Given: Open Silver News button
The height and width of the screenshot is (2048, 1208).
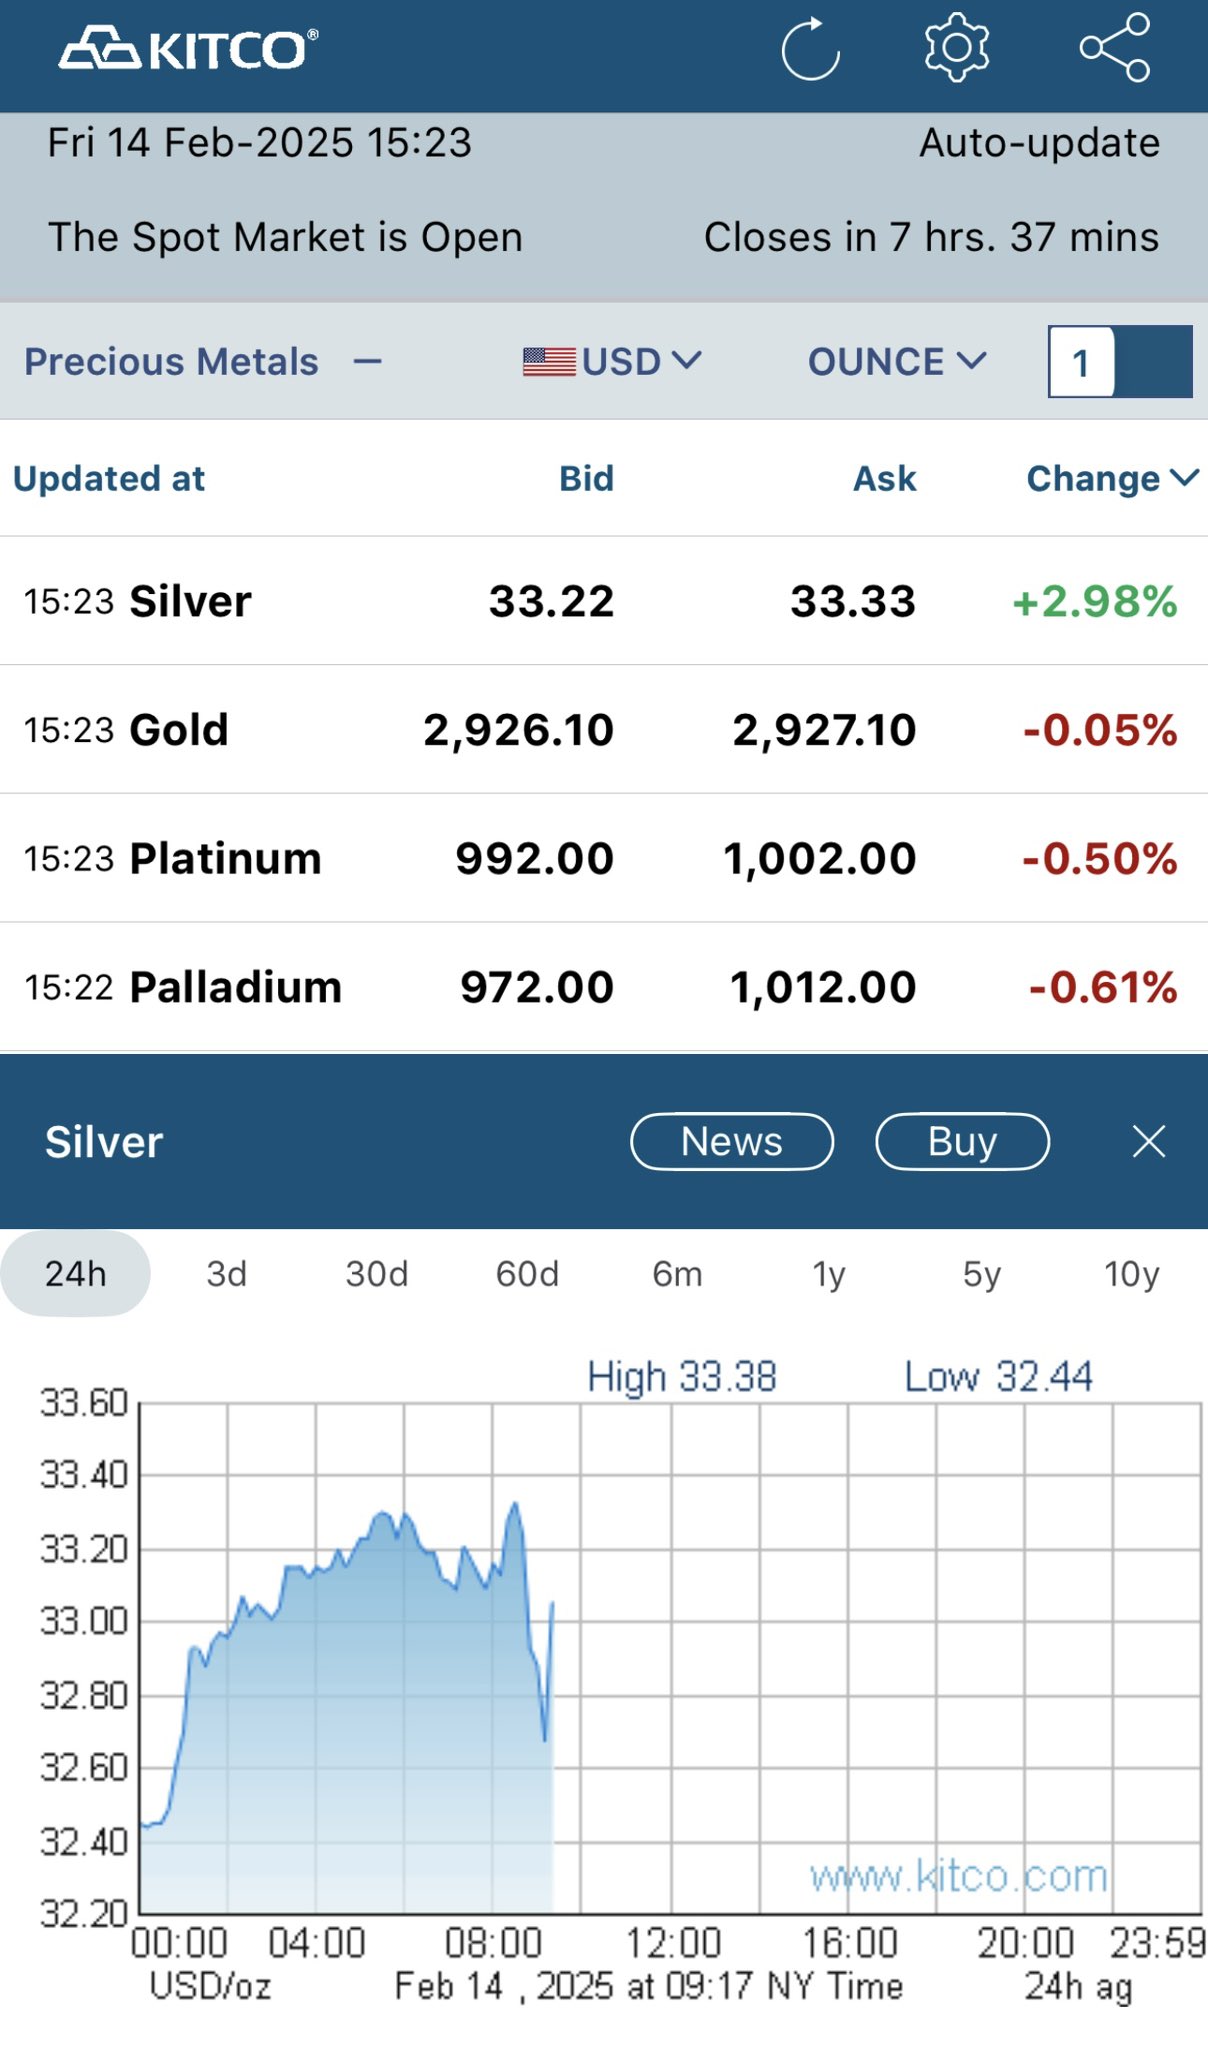Looking at the screenshot, I should 732,1141.
